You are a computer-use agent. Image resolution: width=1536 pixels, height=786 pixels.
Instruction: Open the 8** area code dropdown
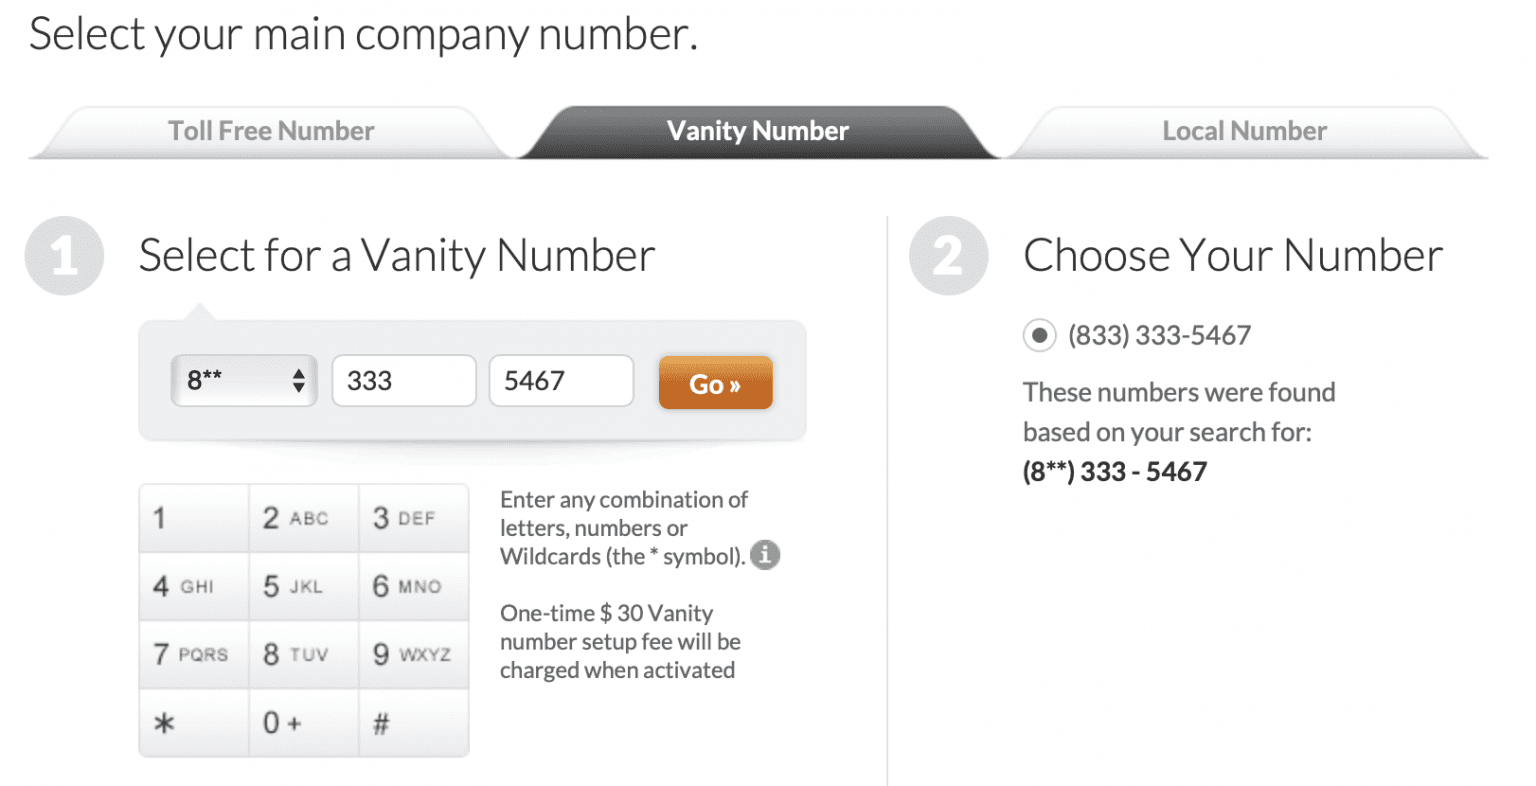coord(243,380)
